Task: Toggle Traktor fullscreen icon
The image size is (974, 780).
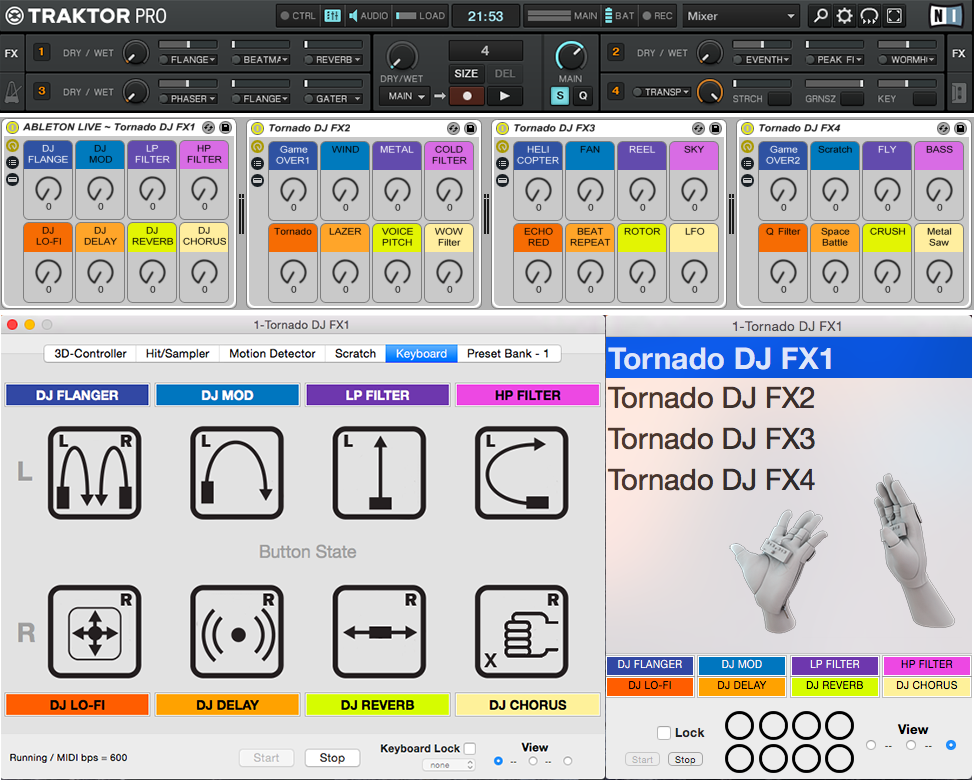Action: point(894,16)
